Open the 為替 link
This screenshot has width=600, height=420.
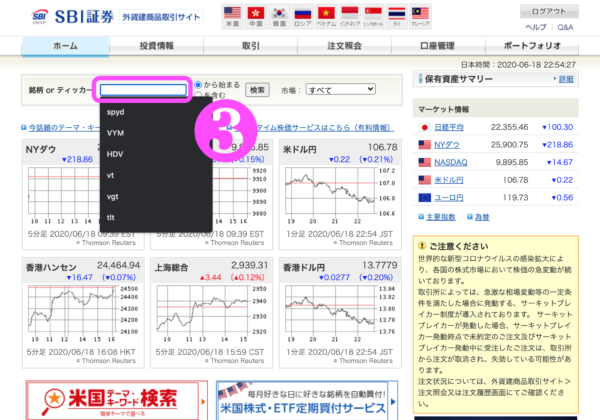[482, 217]
